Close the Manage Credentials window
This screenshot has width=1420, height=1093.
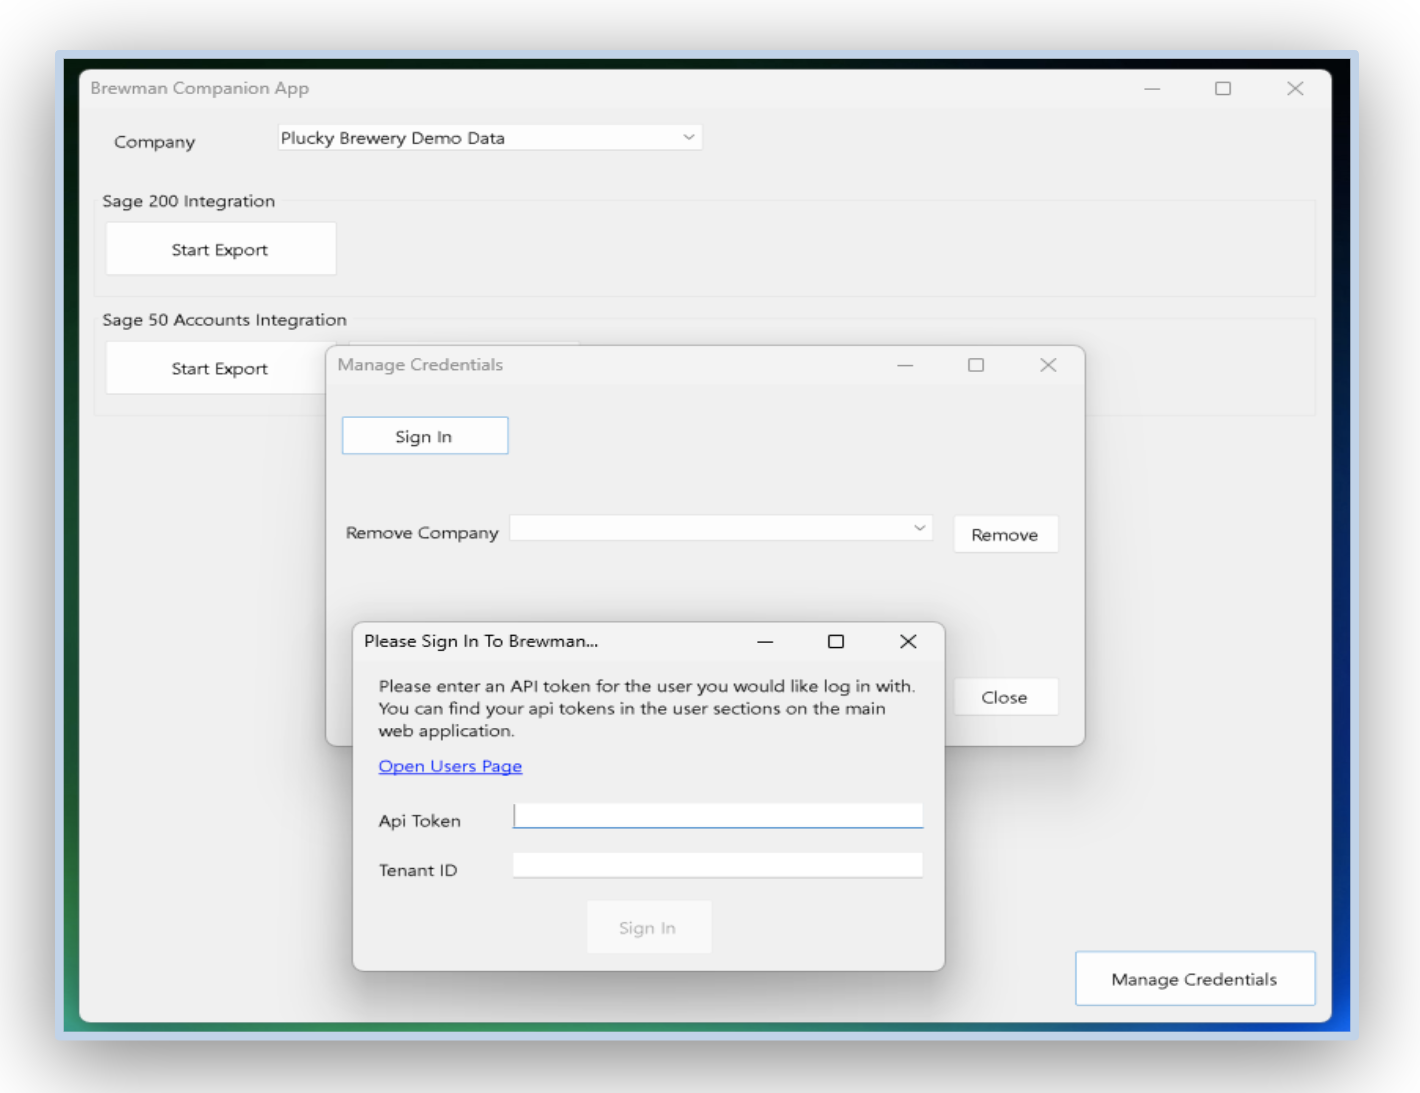pos(1048,365)
